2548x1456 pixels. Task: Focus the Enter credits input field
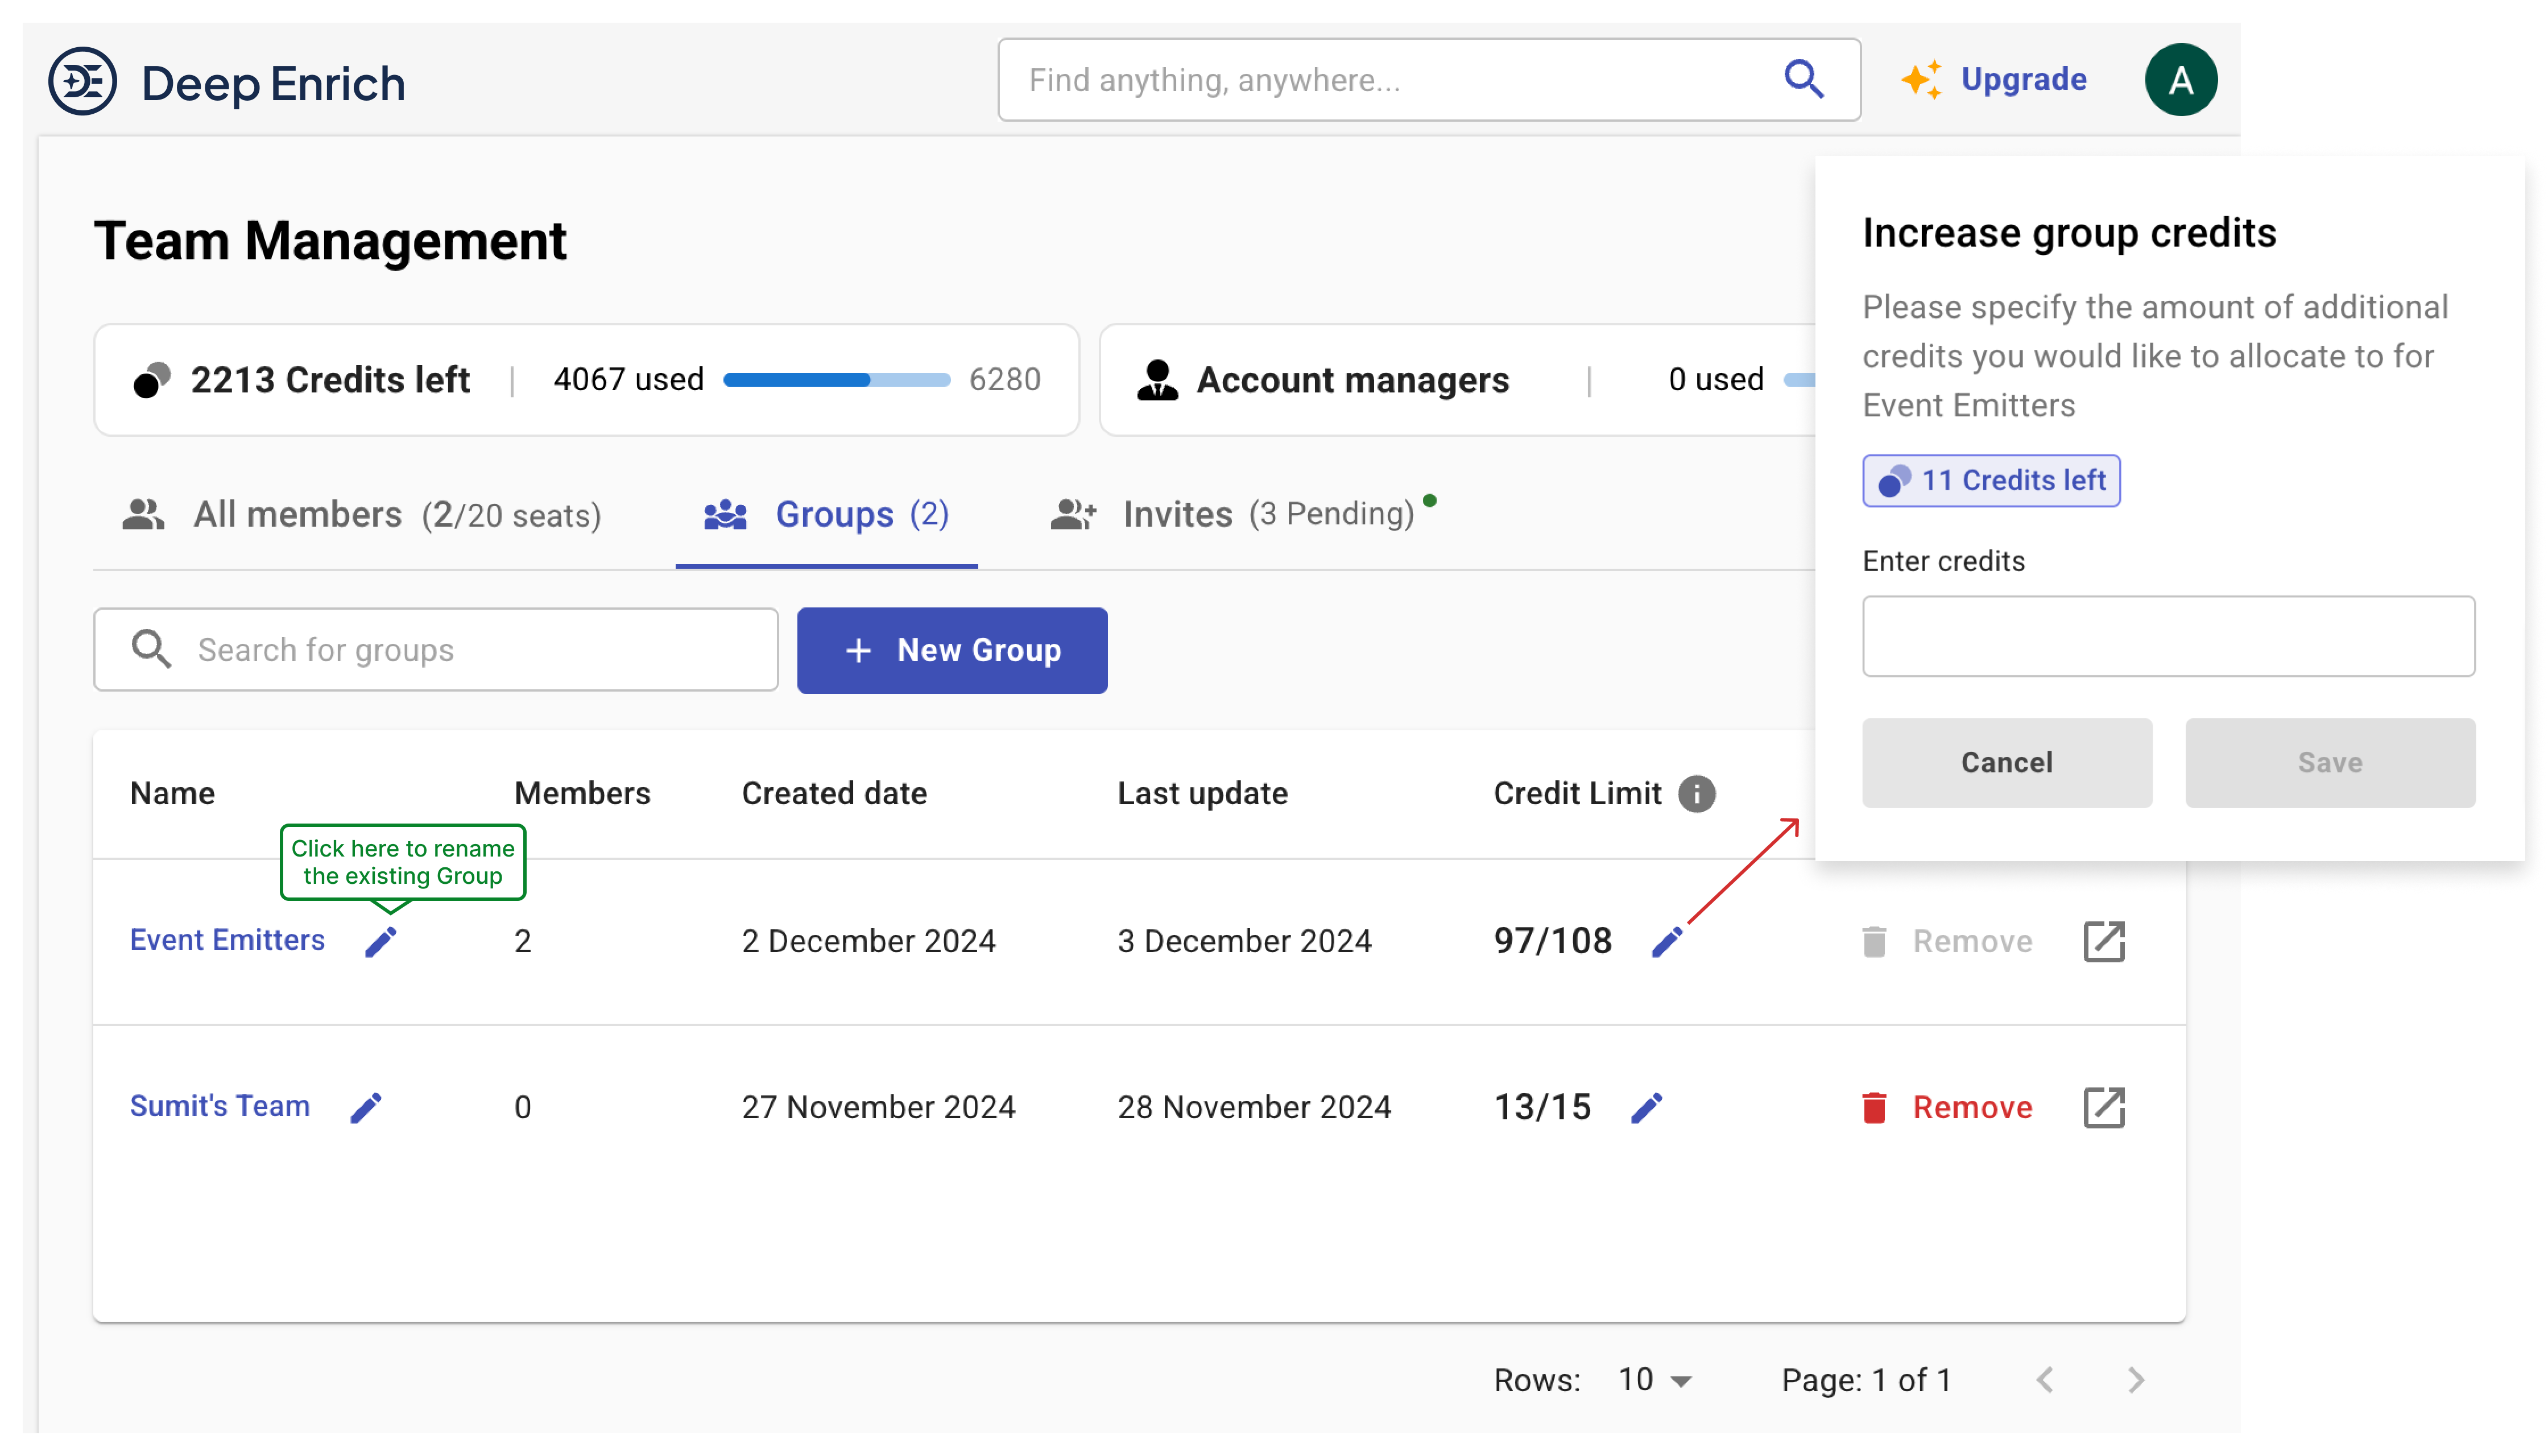[2168, 636]
